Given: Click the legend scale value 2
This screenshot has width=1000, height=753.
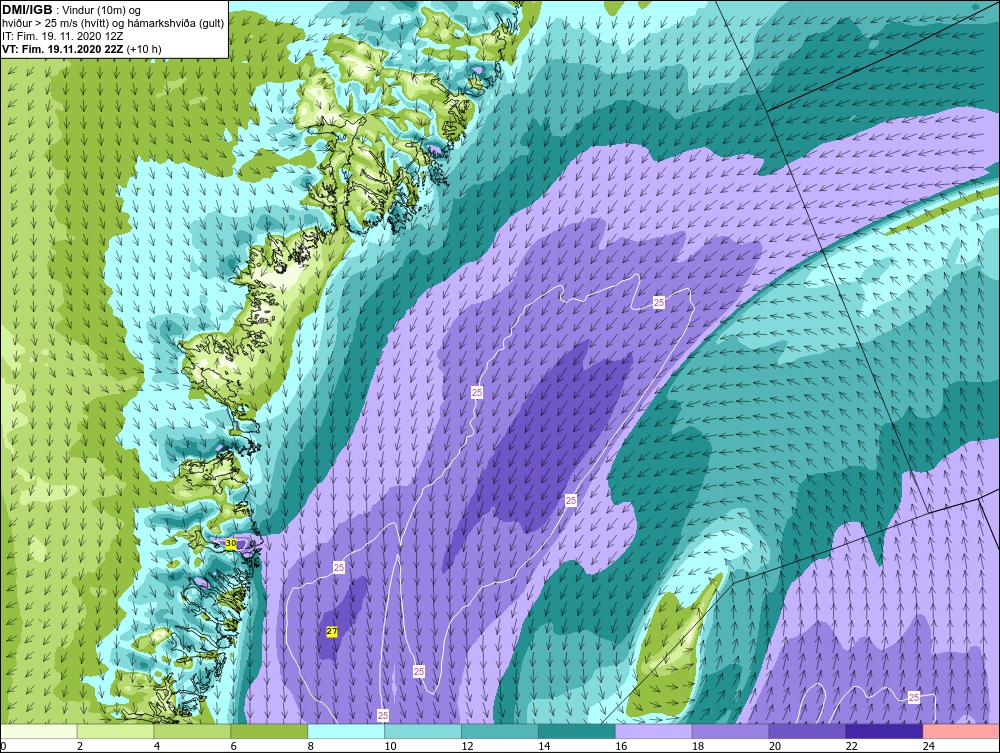Looking at the screenshot, I should (80, 746).
